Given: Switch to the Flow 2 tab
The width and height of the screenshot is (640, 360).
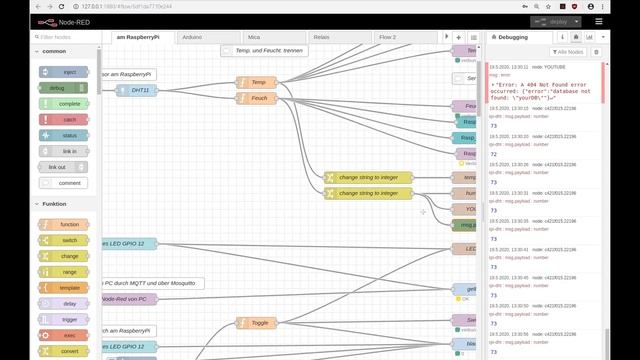Looking at the screenshot, I should 406,37.
